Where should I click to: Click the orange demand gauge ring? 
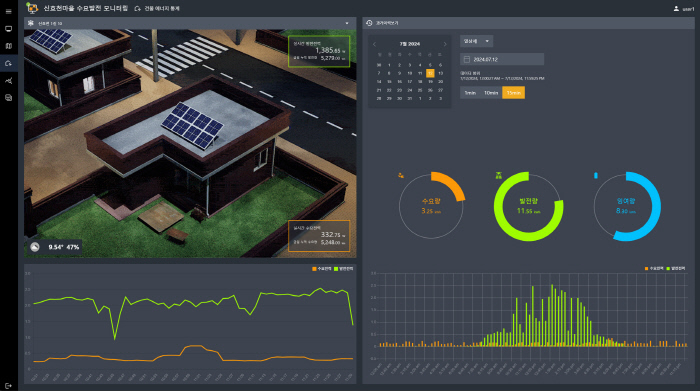[x=453, y=184]
